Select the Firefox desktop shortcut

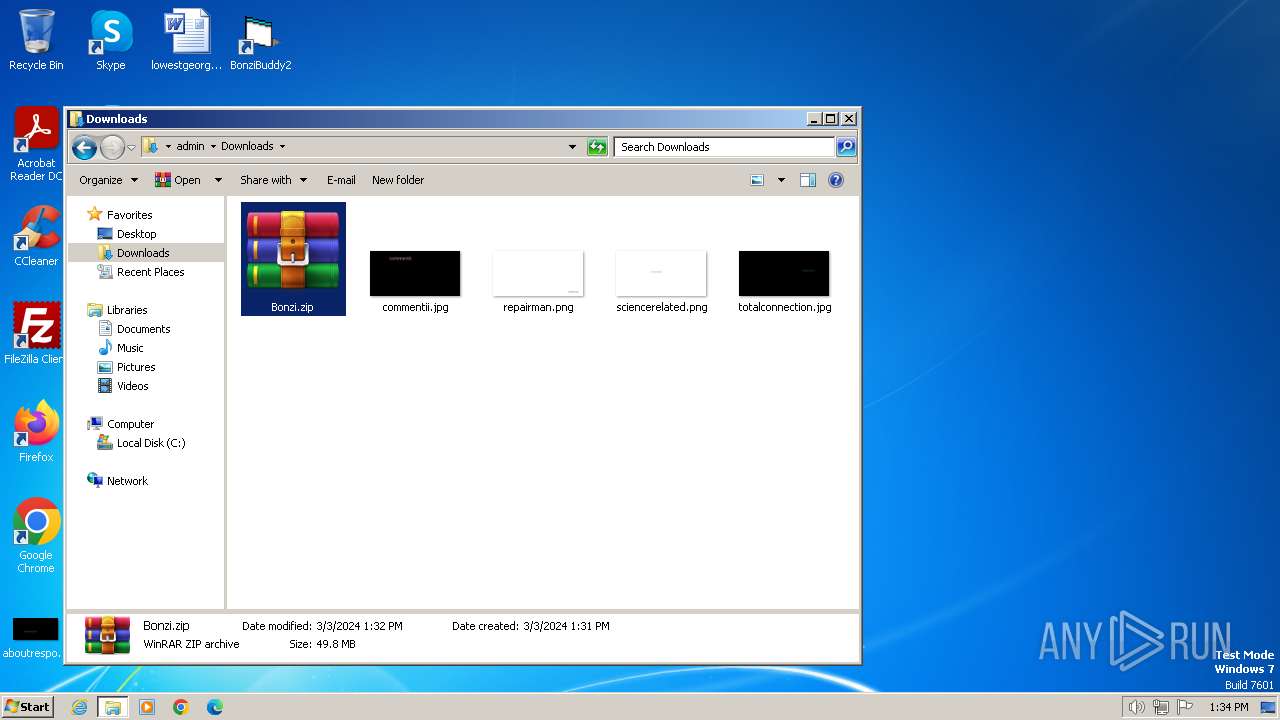pyautogui.click(x=36, y=432)
